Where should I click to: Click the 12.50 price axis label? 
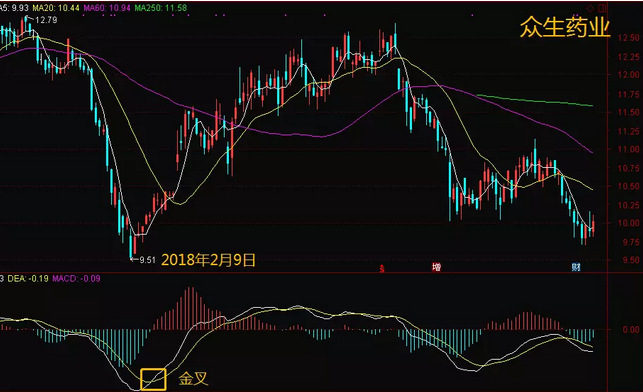(x=628, y=38)
